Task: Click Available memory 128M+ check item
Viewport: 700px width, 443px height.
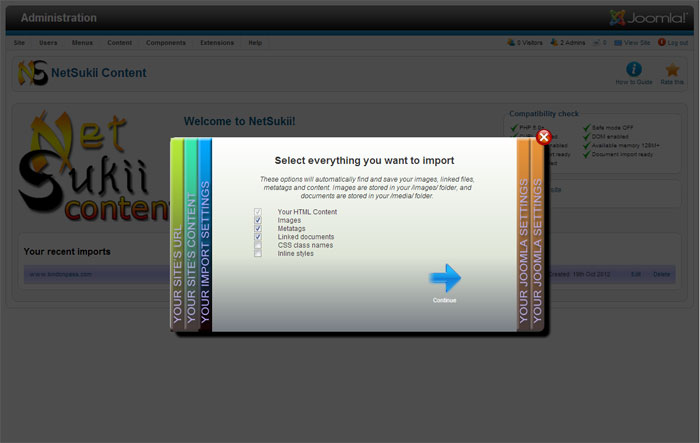Action: coord(621,146)
